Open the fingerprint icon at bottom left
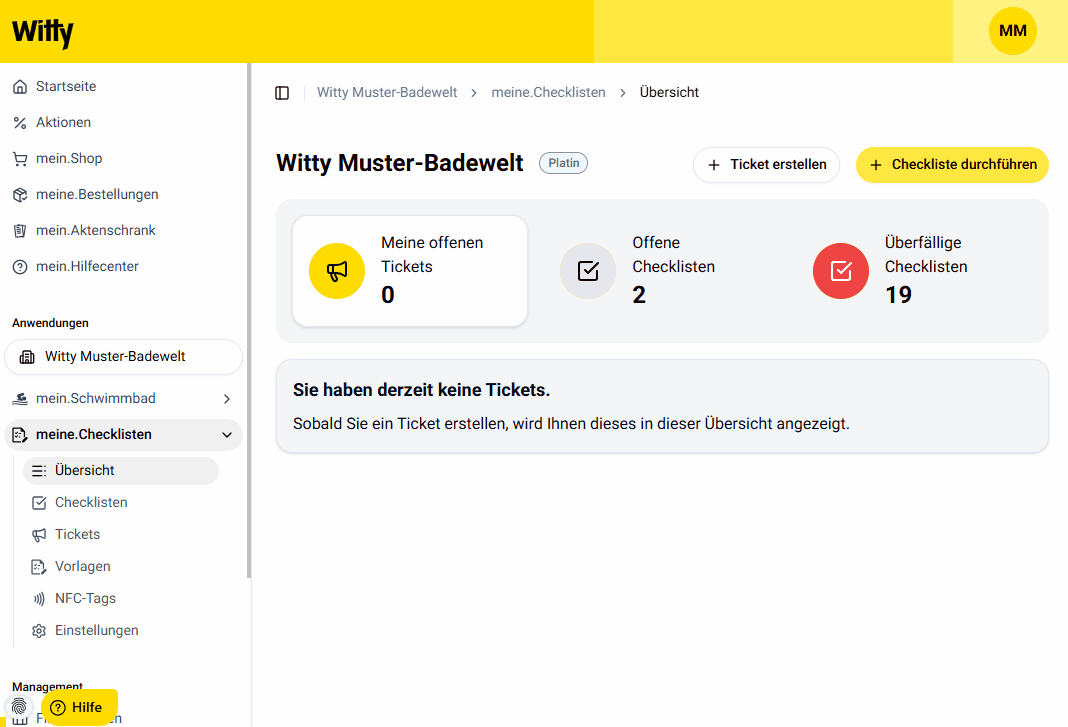Image resolution: width=1068 pixels, height=727 pixels. click(x=19, y=707)
